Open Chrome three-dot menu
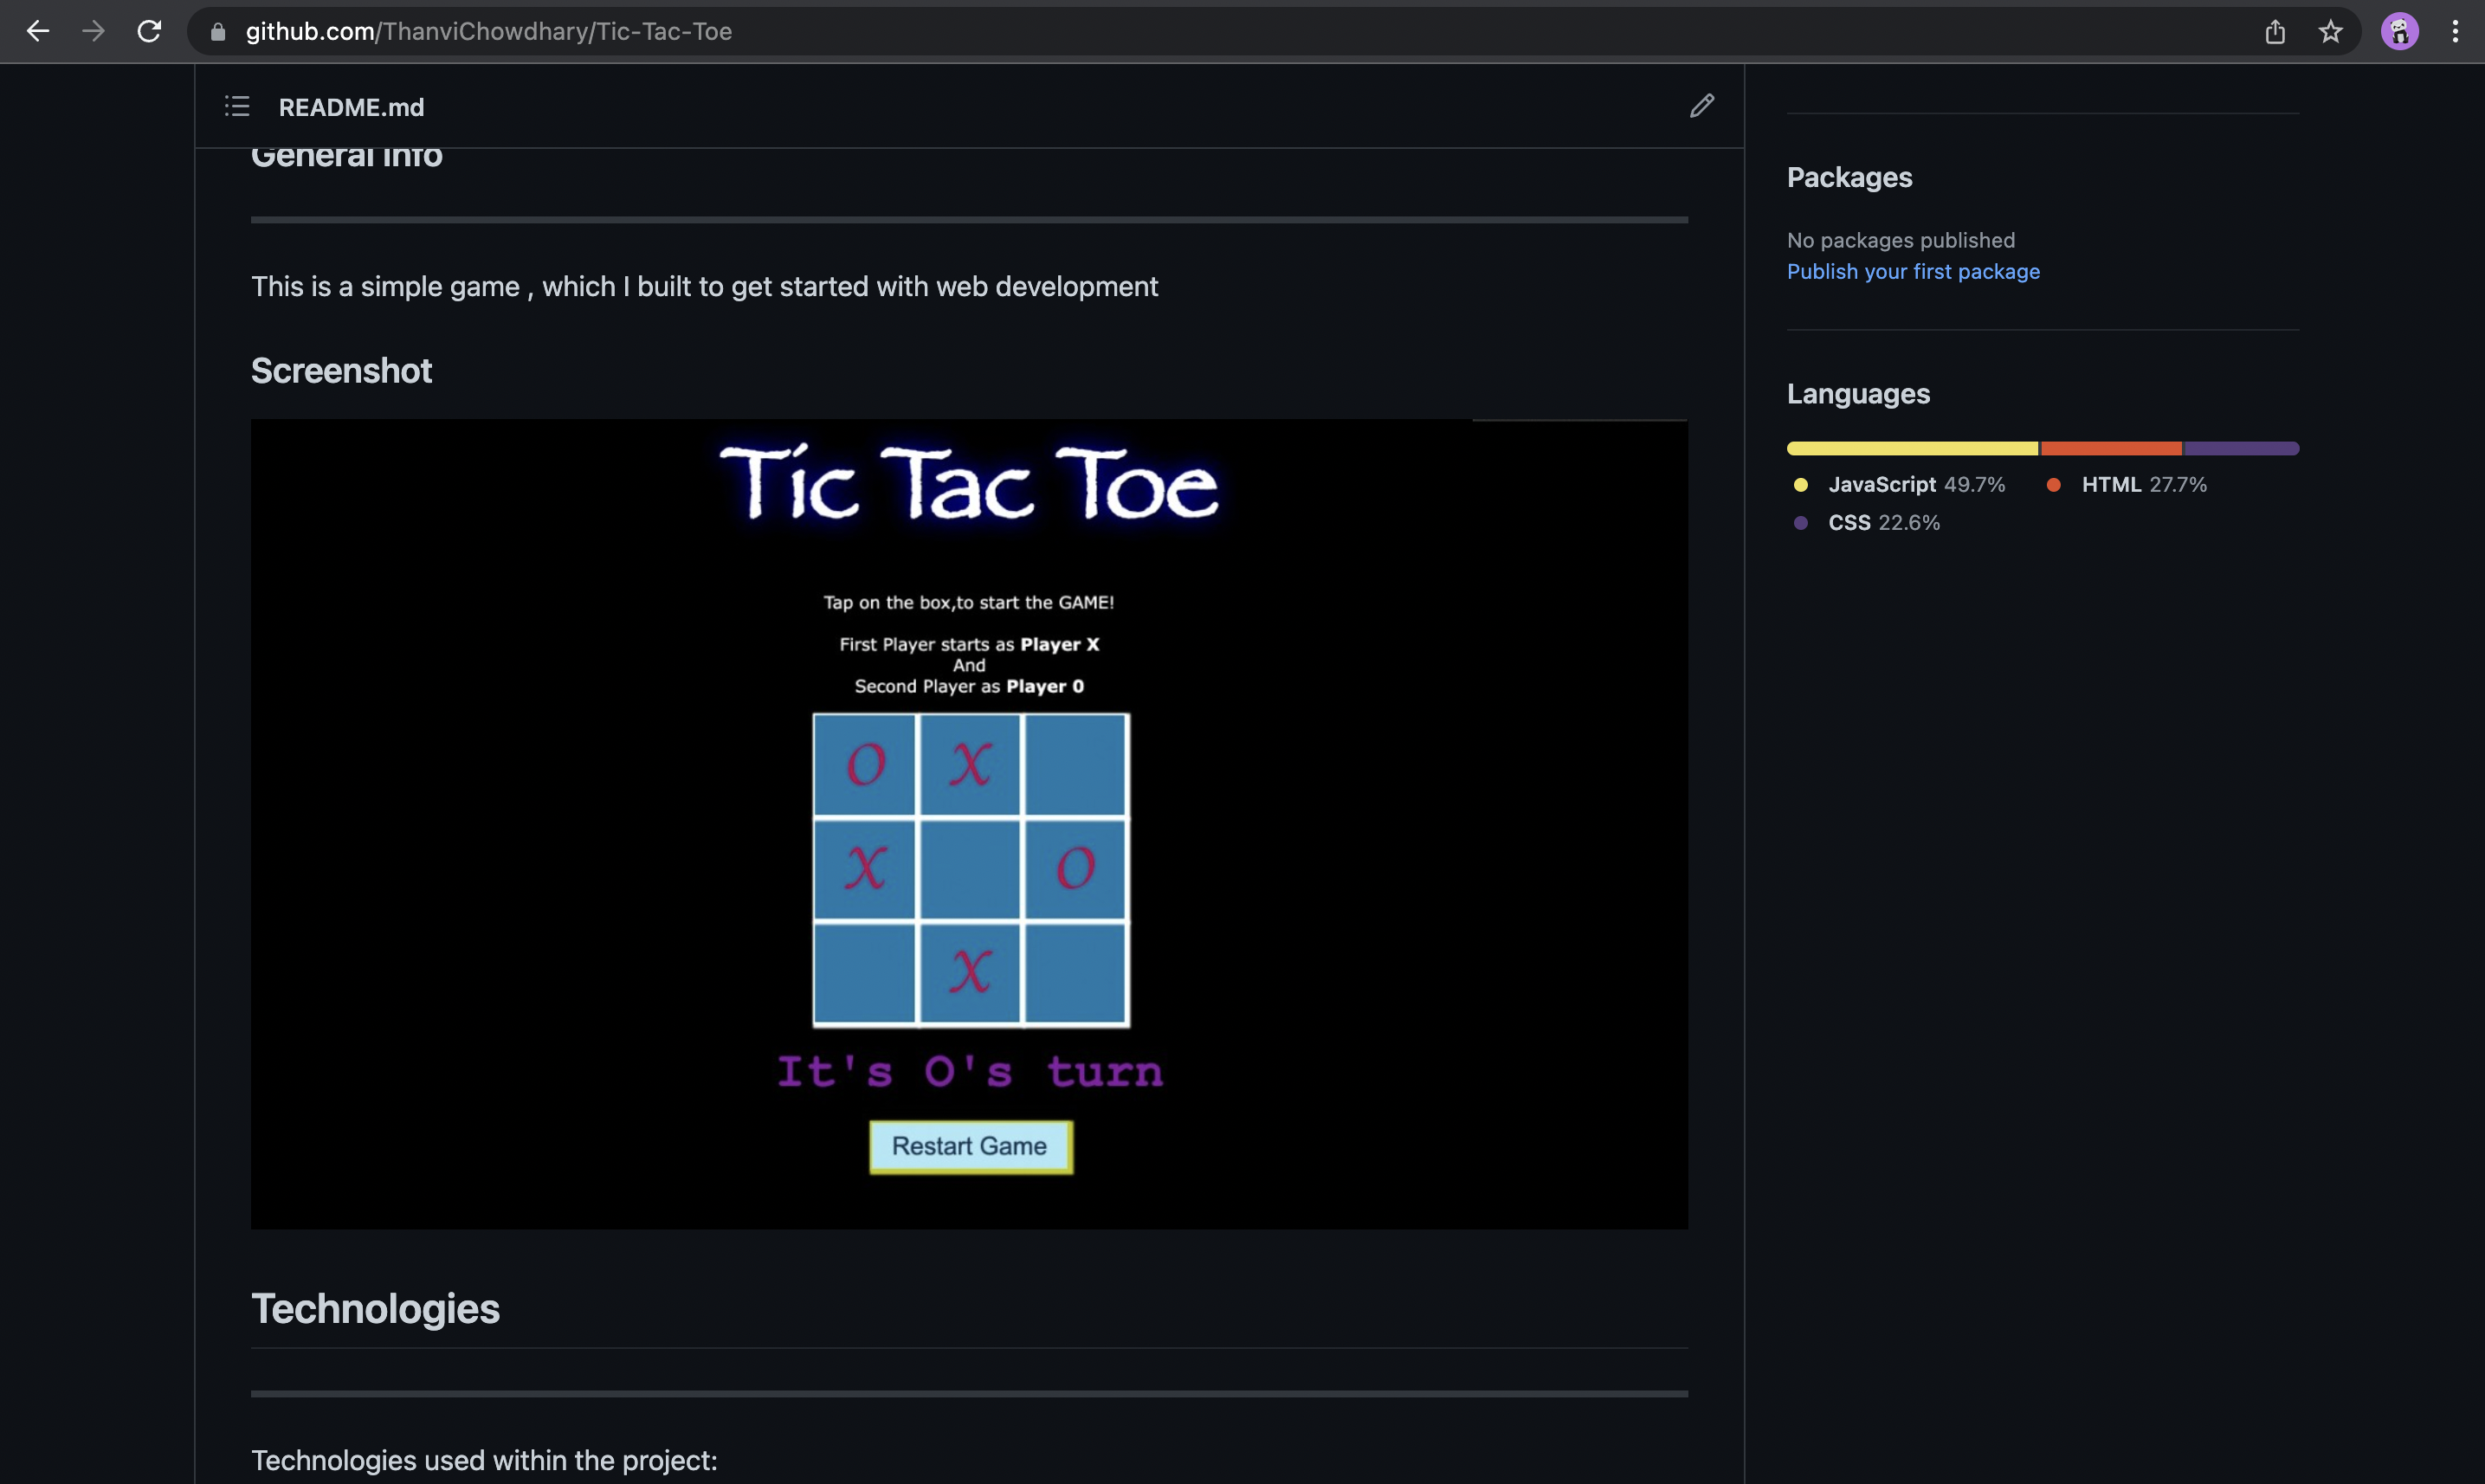 point(2455,32)
